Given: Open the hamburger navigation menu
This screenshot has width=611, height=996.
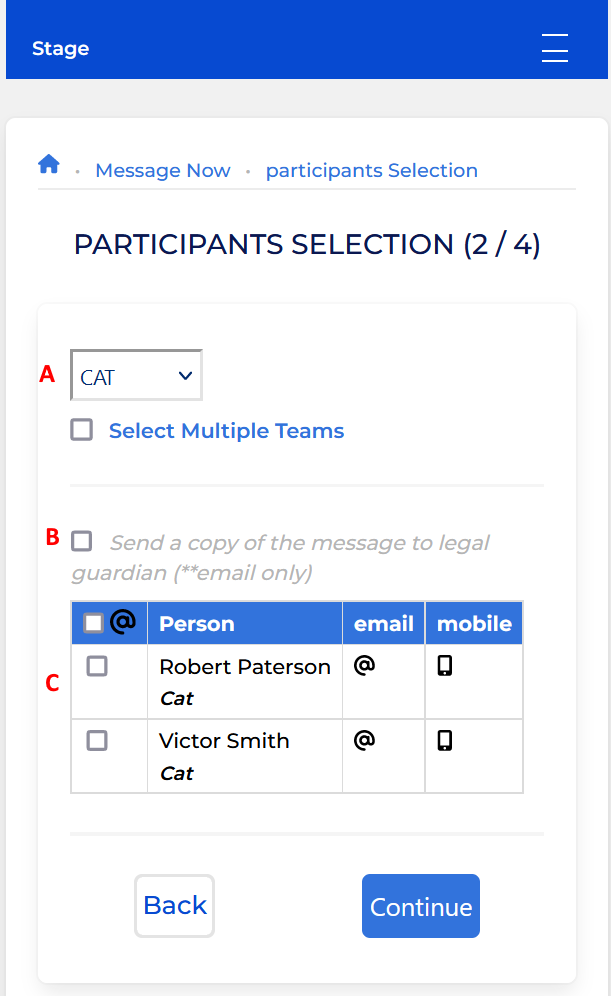Looking at the screenshot, I should (x=554, y=48).
